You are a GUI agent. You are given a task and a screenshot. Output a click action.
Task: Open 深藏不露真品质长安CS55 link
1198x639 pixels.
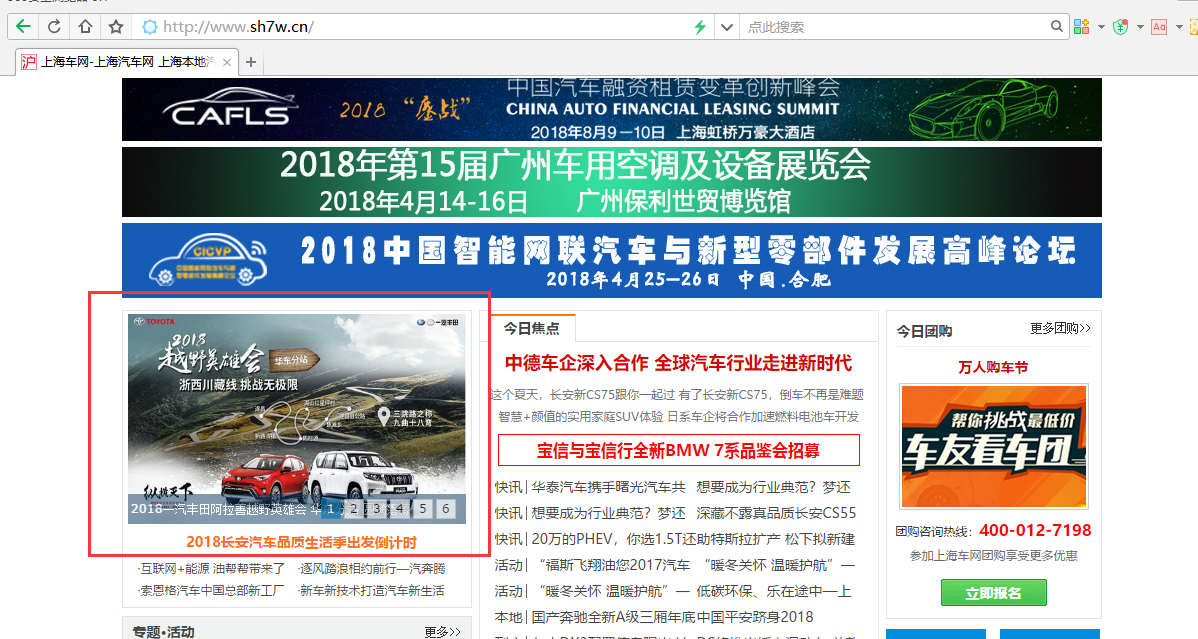click(776, 513)
